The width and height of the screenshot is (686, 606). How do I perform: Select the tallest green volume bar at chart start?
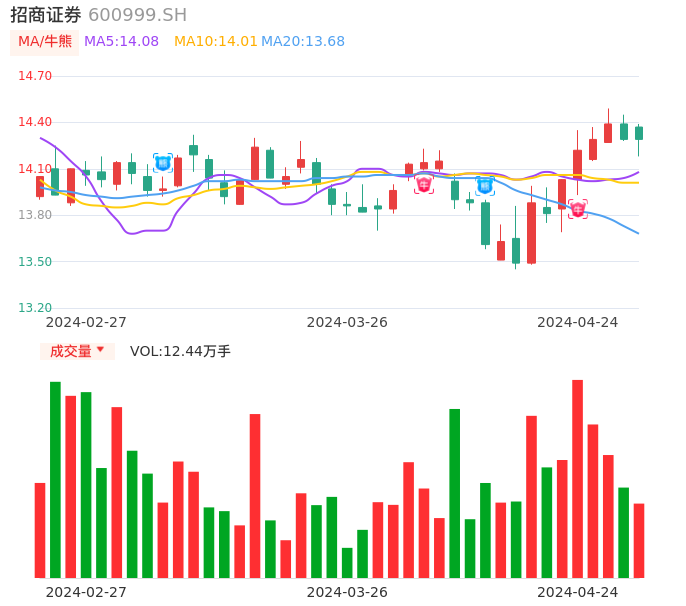(55, 480)
